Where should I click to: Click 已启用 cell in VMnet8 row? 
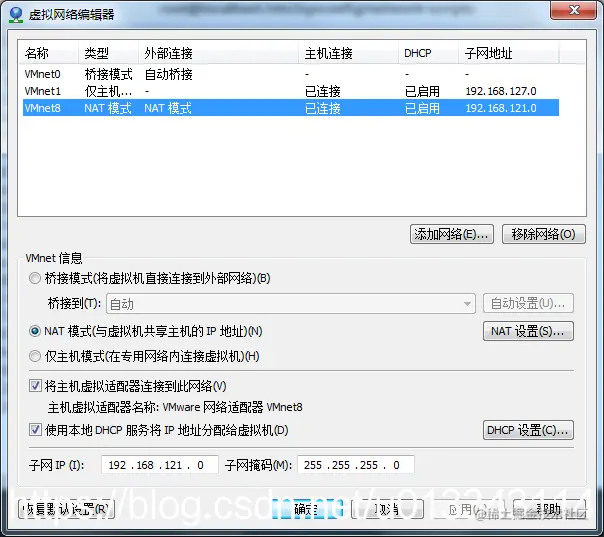[422, 108]
